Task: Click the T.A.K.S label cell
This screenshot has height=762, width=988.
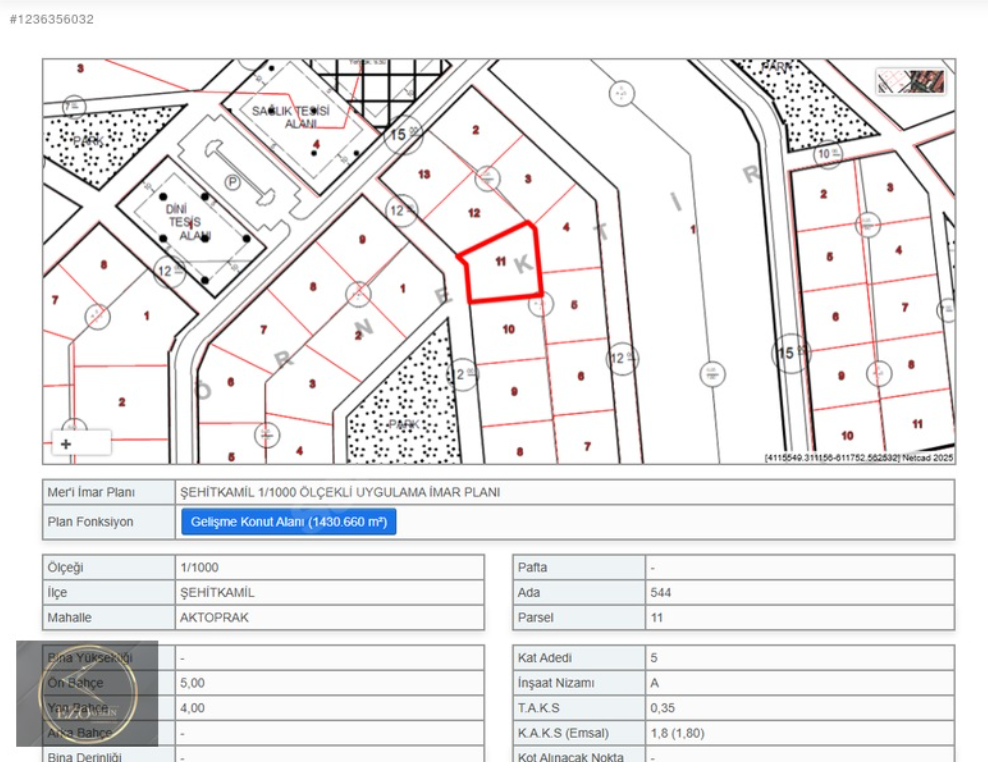Action: 579,708
